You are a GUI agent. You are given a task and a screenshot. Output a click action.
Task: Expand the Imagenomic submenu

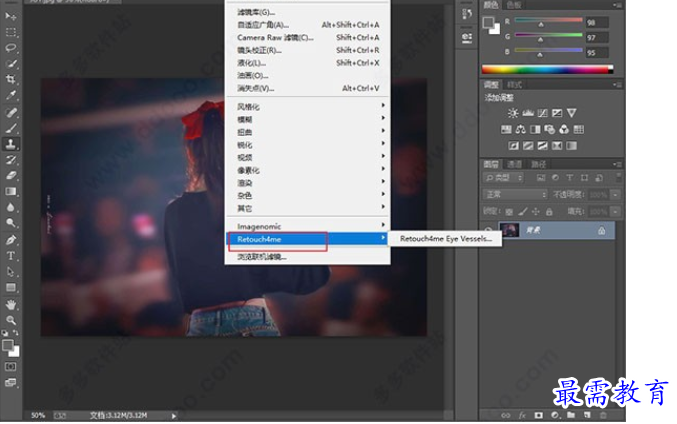[307, 226]
